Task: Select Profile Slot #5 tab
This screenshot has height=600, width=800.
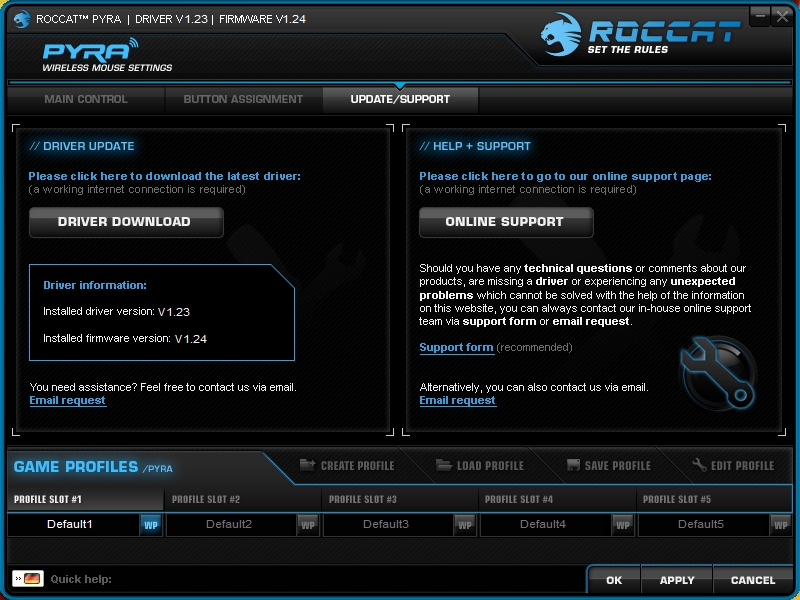Action: (x=714, y=499)
